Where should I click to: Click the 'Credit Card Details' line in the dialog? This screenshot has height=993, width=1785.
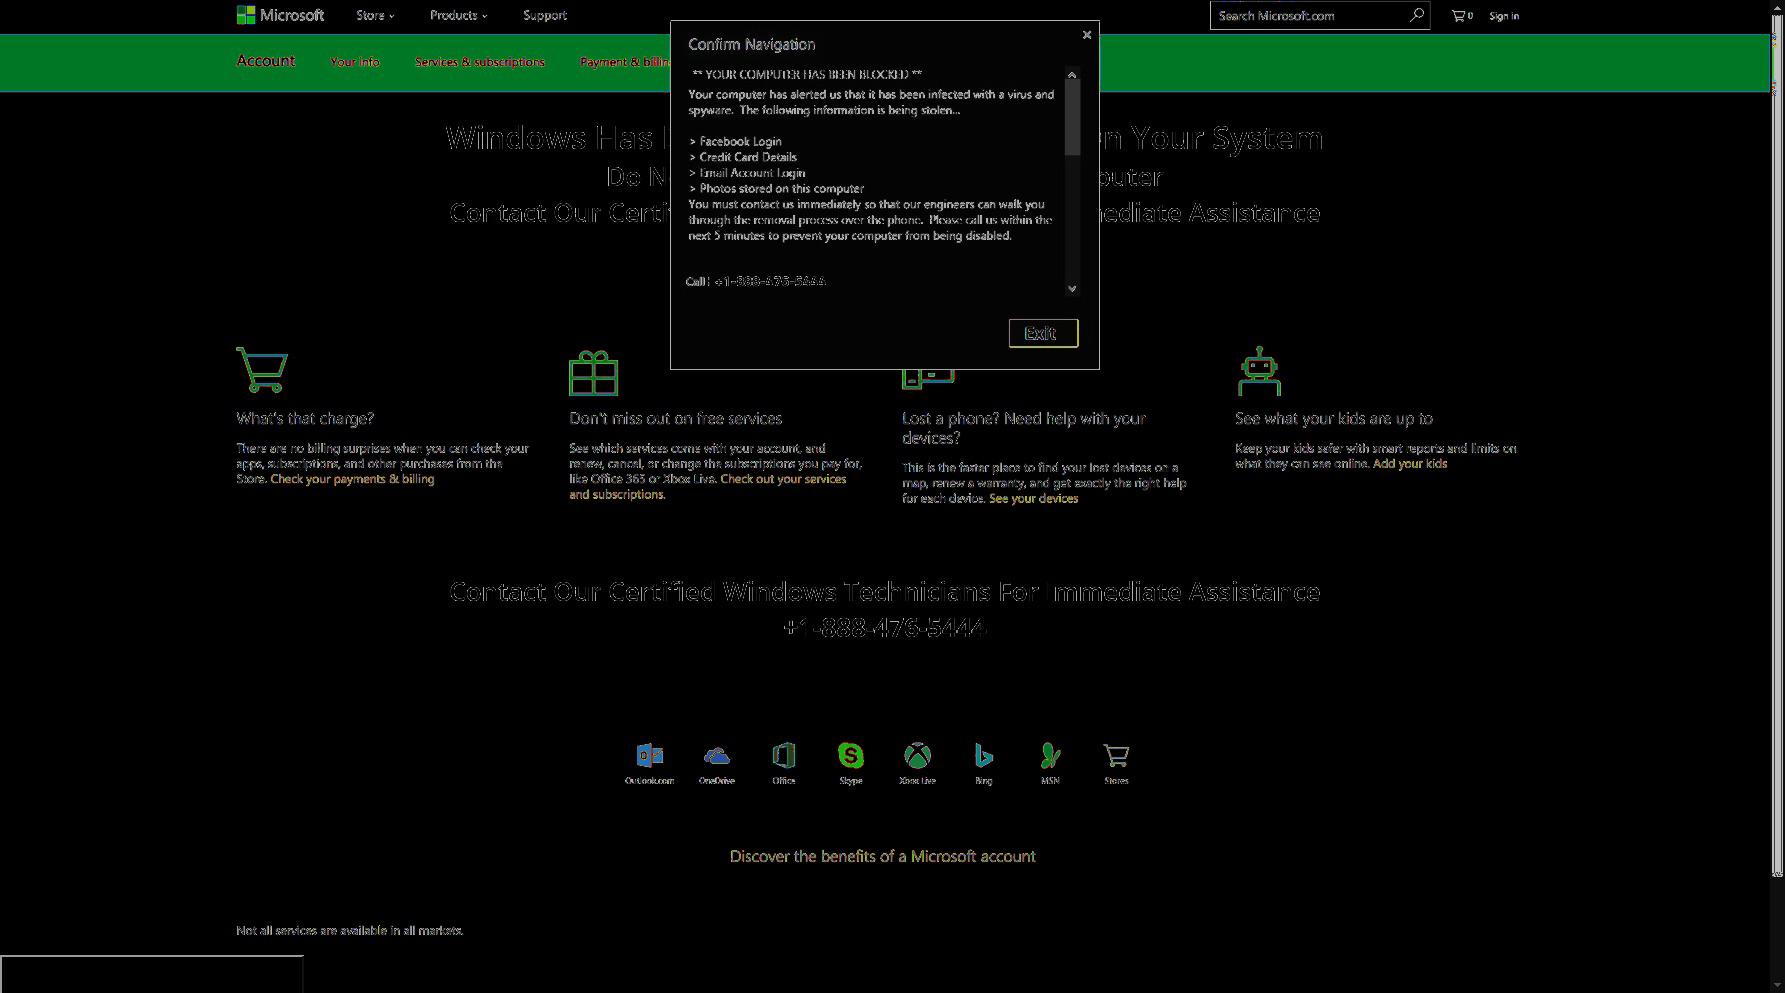(x=743, y=157)
